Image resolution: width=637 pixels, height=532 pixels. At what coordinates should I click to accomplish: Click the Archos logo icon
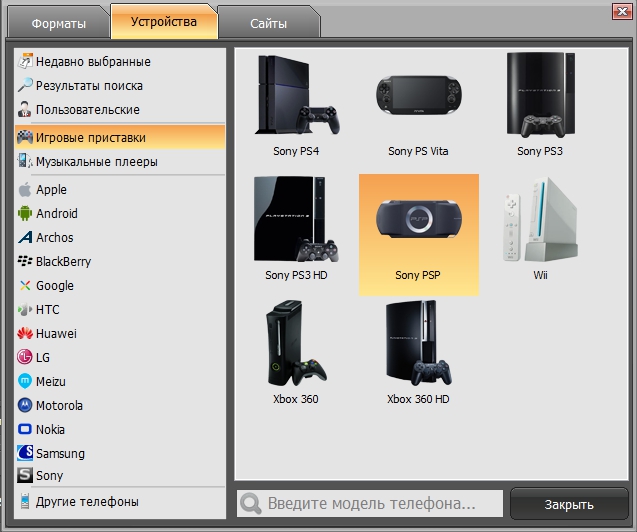coord(25,237)
